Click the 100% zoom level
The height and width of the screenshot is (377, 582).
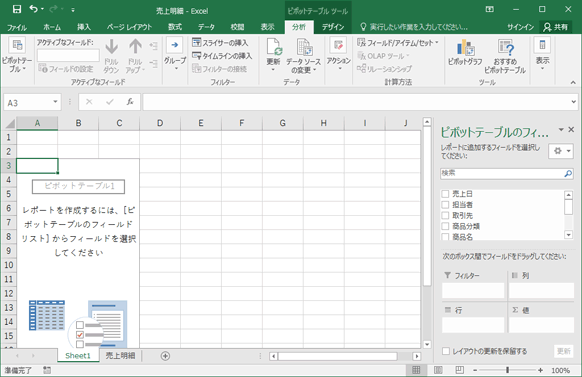(560, 370)
